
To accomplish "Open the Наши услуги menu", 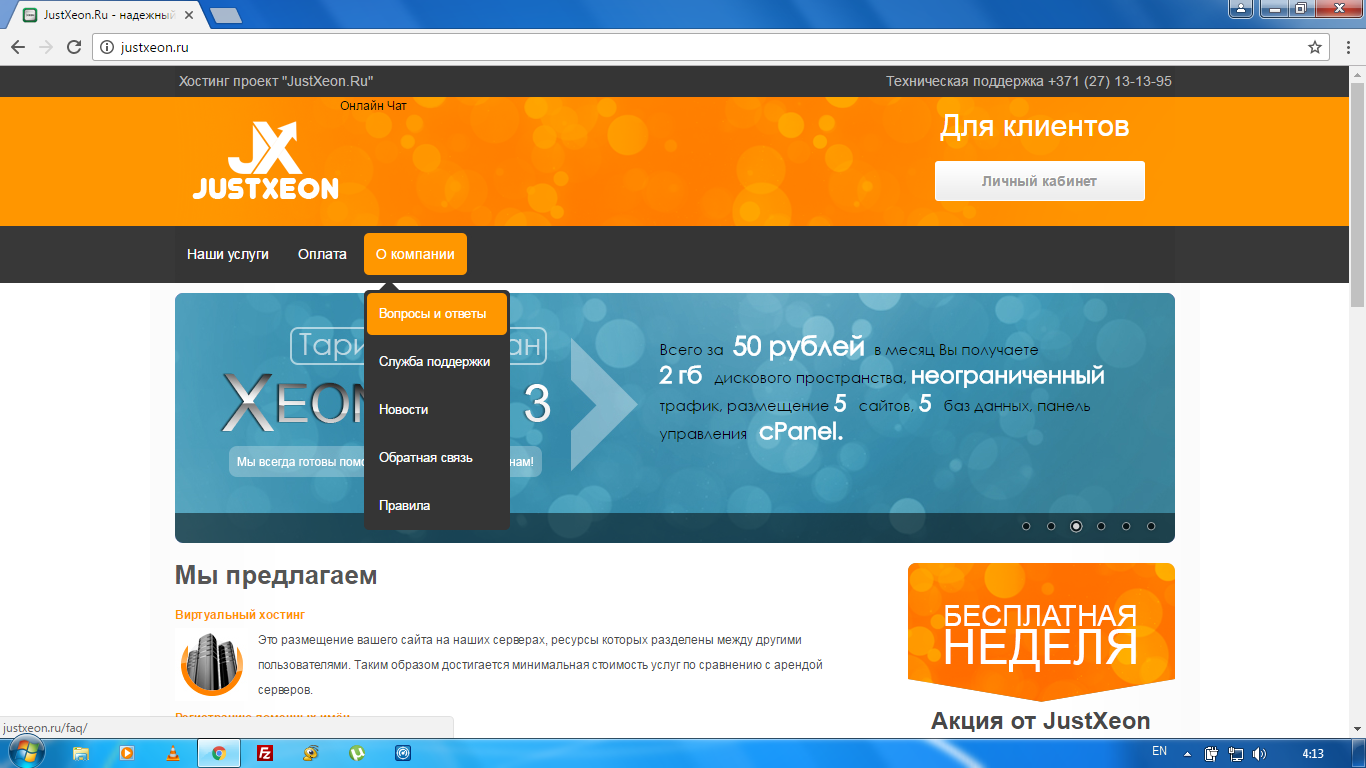I will coord(228,254).
